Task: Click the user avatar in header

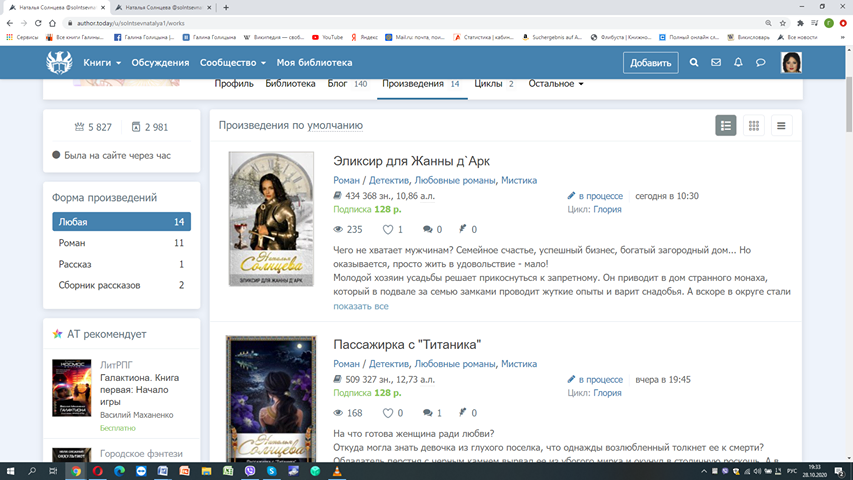Action: 792,63
